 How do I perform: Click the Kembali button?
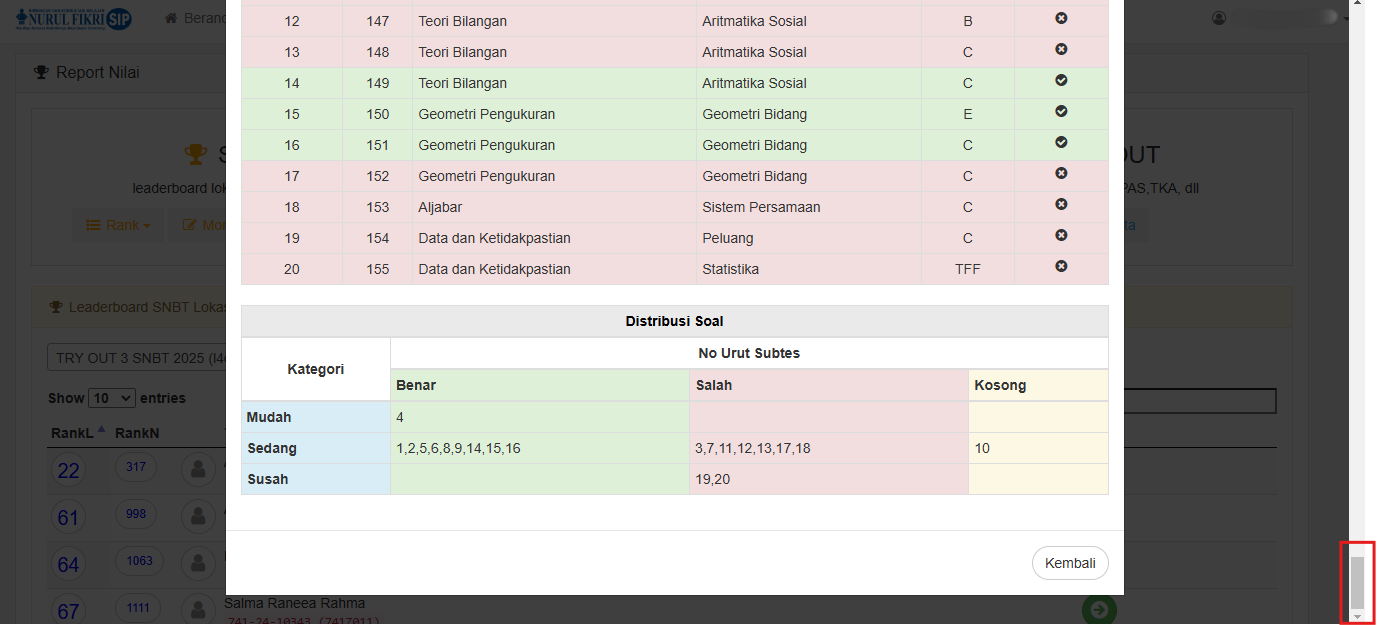[1069, 563]
